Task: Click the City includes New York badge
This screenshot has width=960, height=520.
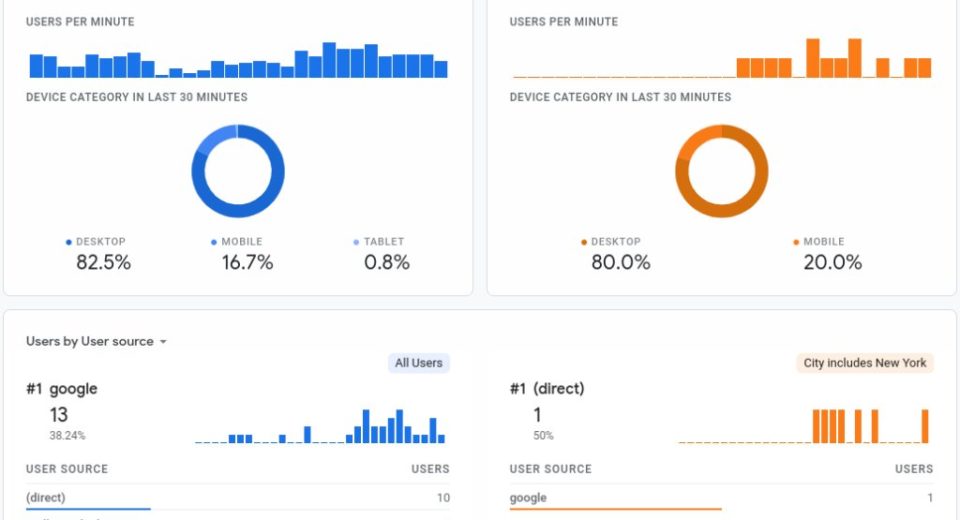Action: pyautogui.click(x=864, y=363)
